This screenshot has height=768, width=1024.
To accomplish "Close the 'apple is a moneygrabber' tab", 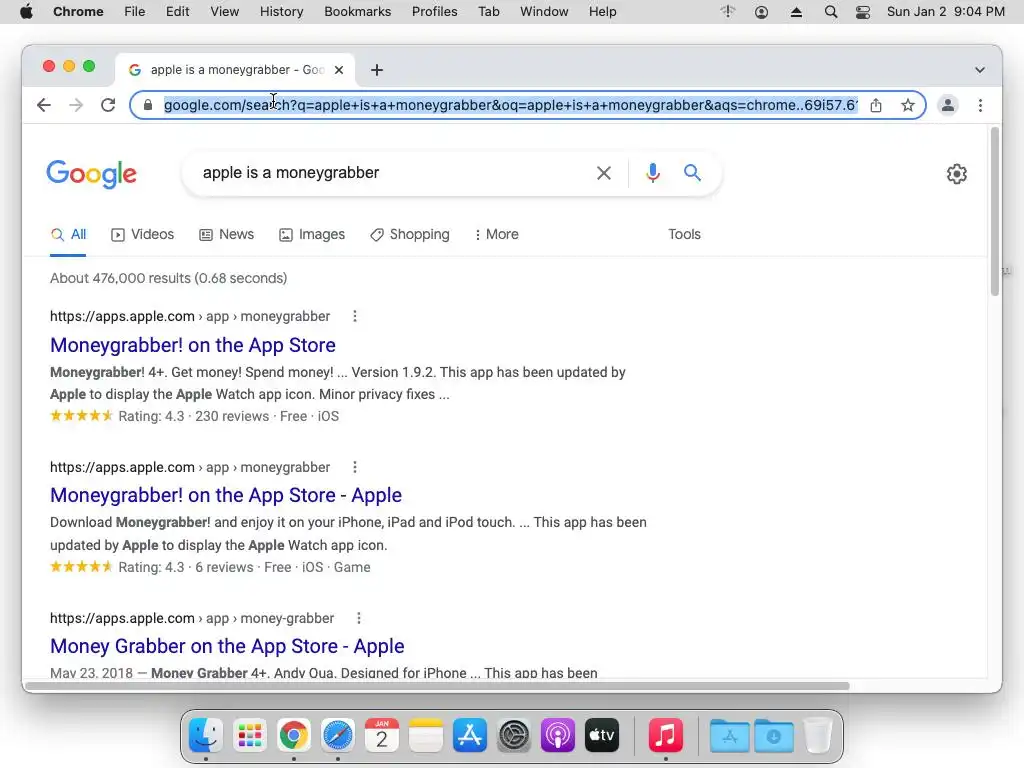I will [339, 70].
